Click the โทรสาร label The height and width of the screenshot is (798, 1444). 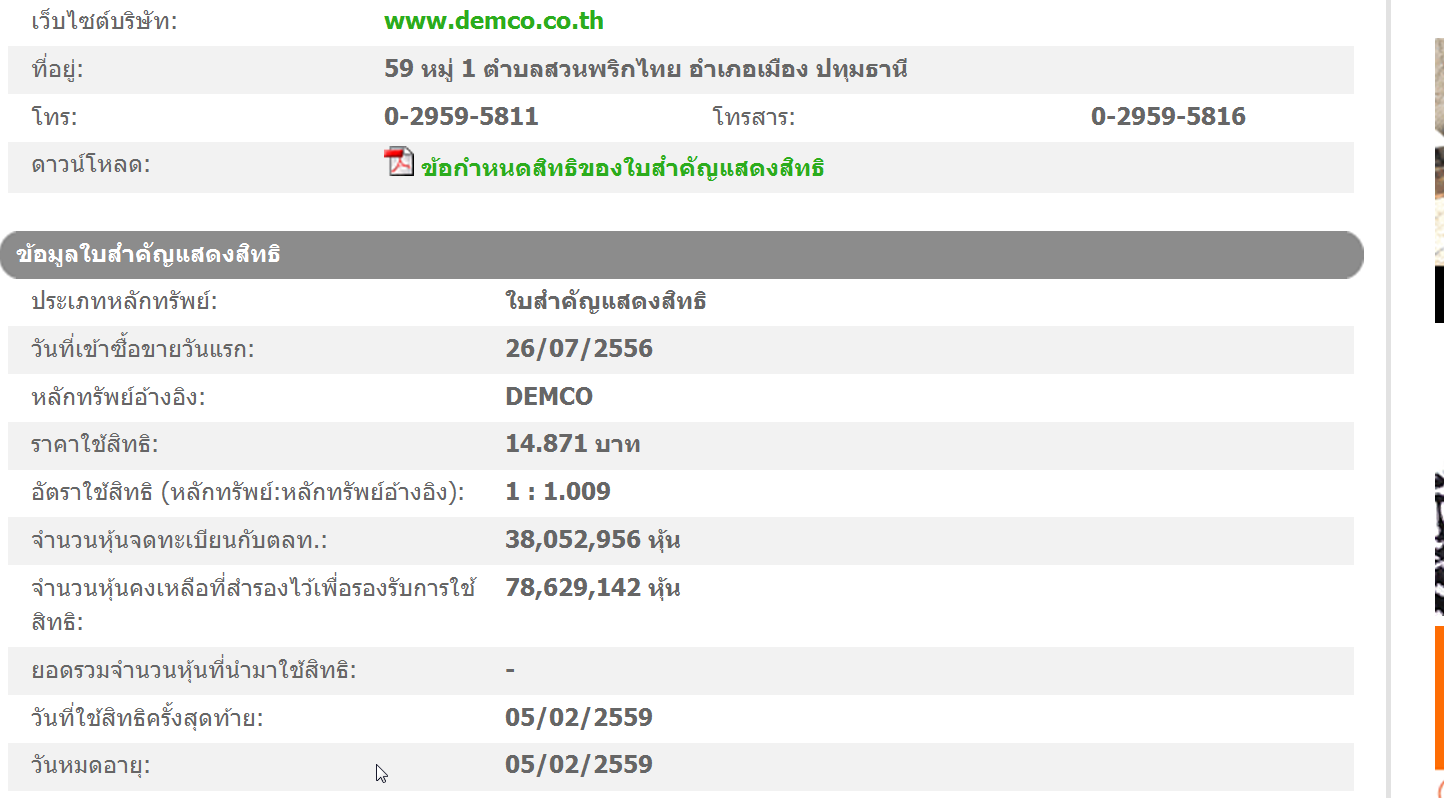754,118
